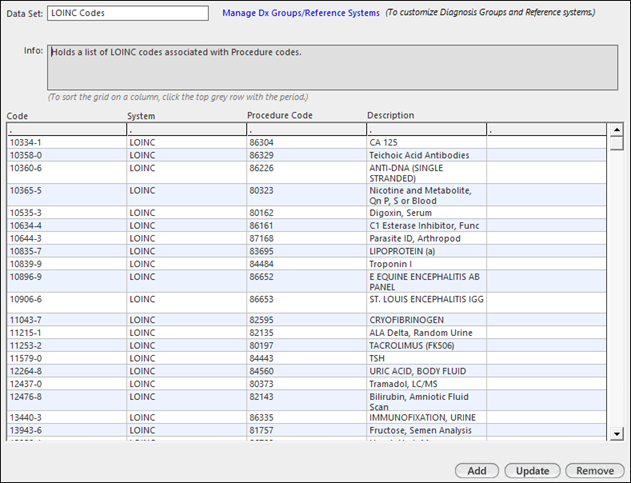631x483 pixels.
Task: Select code cell 12476-8
Action: (x=66, y=401)
